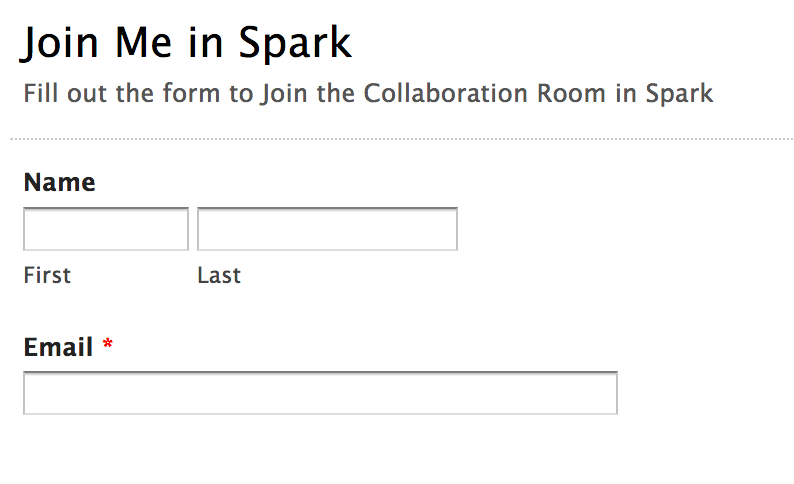Click the "First" sublabel under the name box

(47, 275)
